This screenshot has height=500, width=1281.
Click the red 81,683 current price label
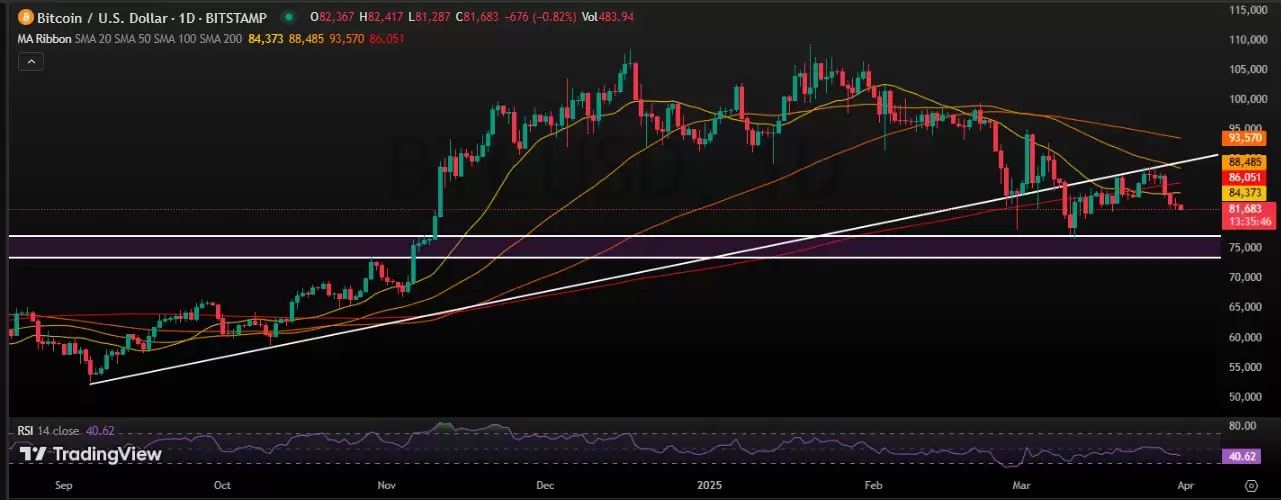click(x=1246, y=209)
